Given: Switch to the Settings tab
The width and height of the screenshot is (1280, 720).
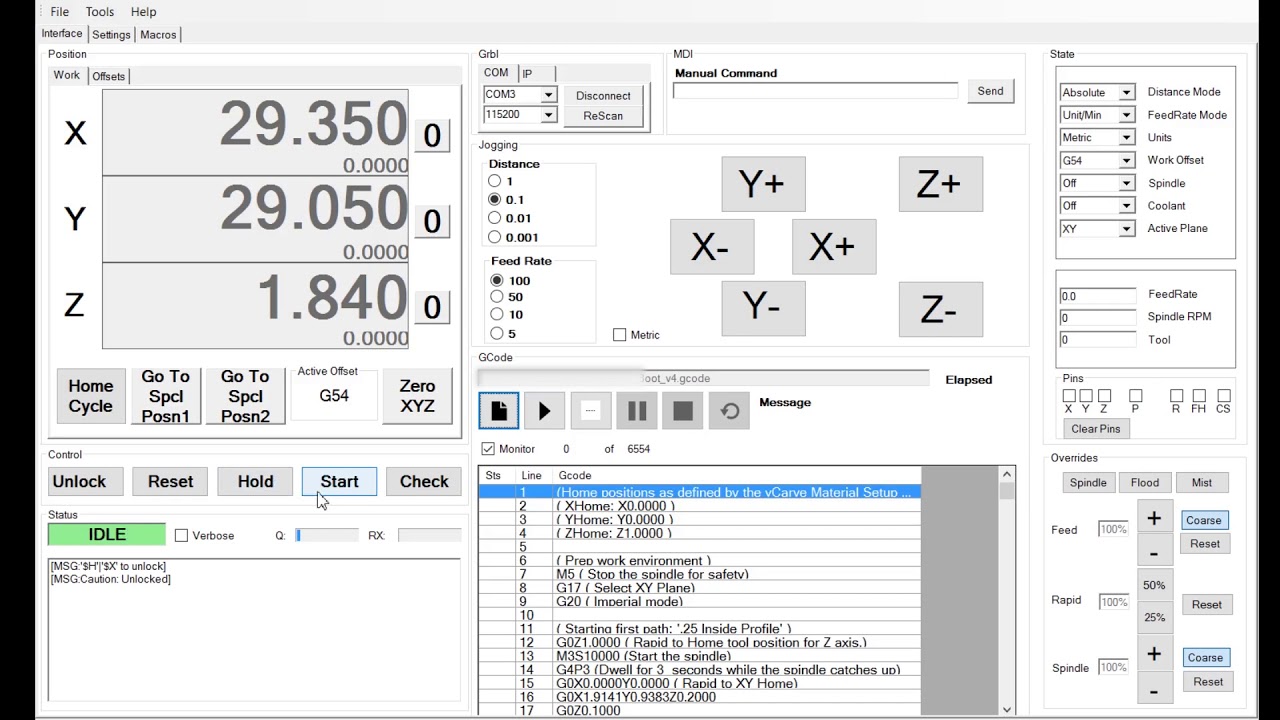Looking at the screenshot, I should click(111, 35).
